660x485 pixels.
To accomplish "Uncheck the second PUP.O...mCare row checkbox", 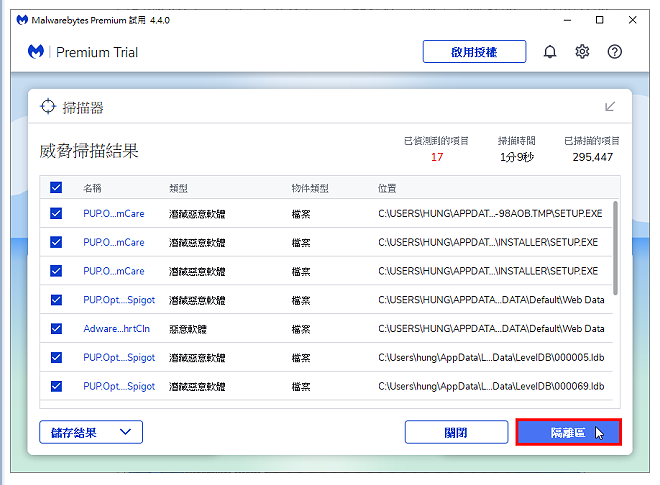I will coord(56,242).
